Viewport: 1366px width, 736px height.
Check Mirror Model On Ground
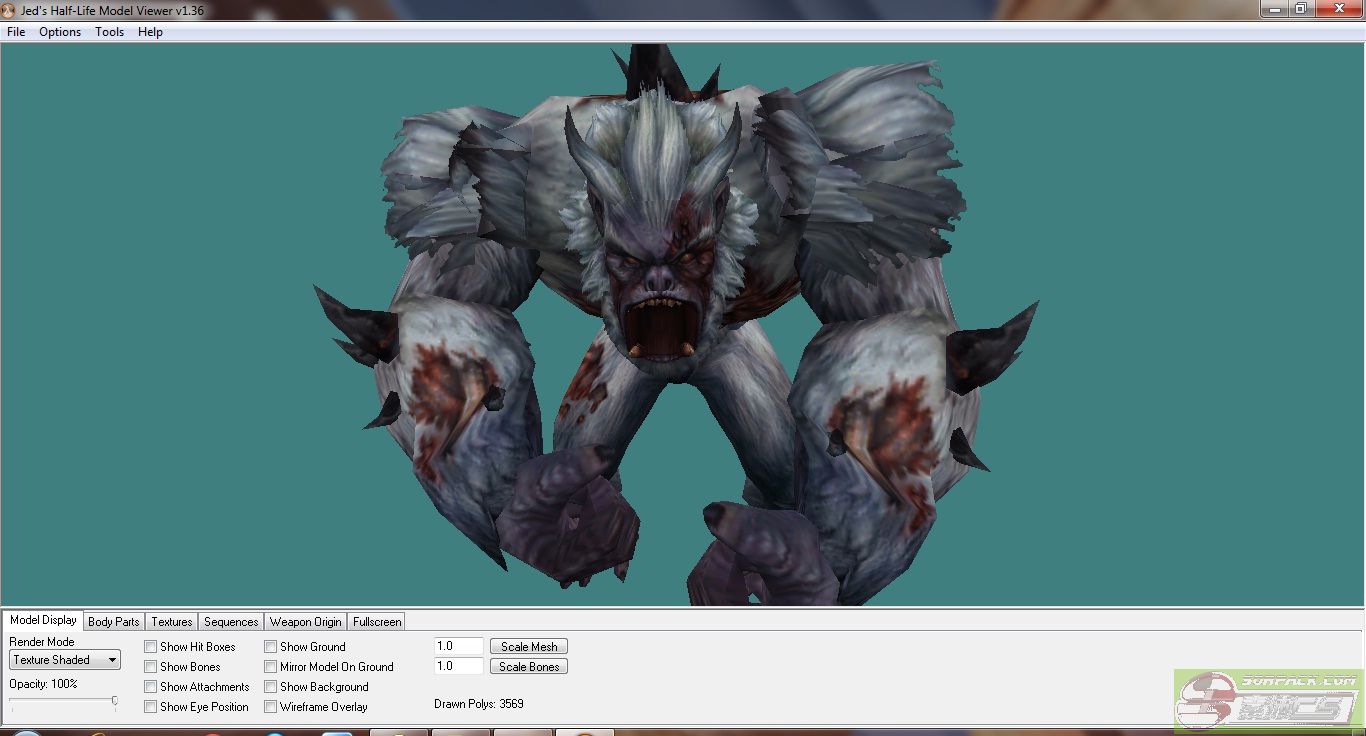pos(271,667)
